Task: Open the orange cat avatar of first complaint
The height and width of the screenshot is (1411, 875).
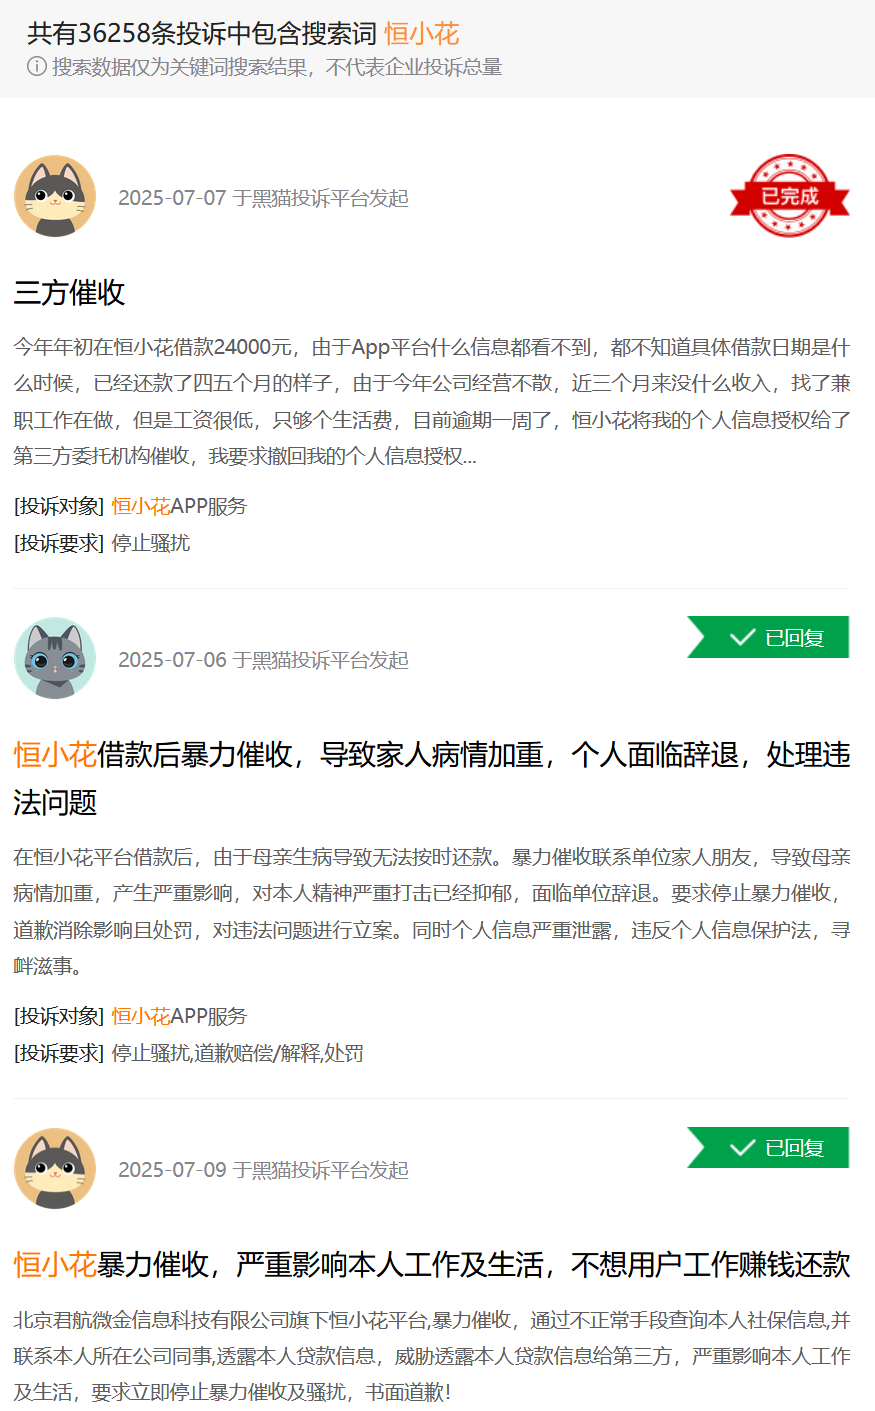Action: click(55, 196)
